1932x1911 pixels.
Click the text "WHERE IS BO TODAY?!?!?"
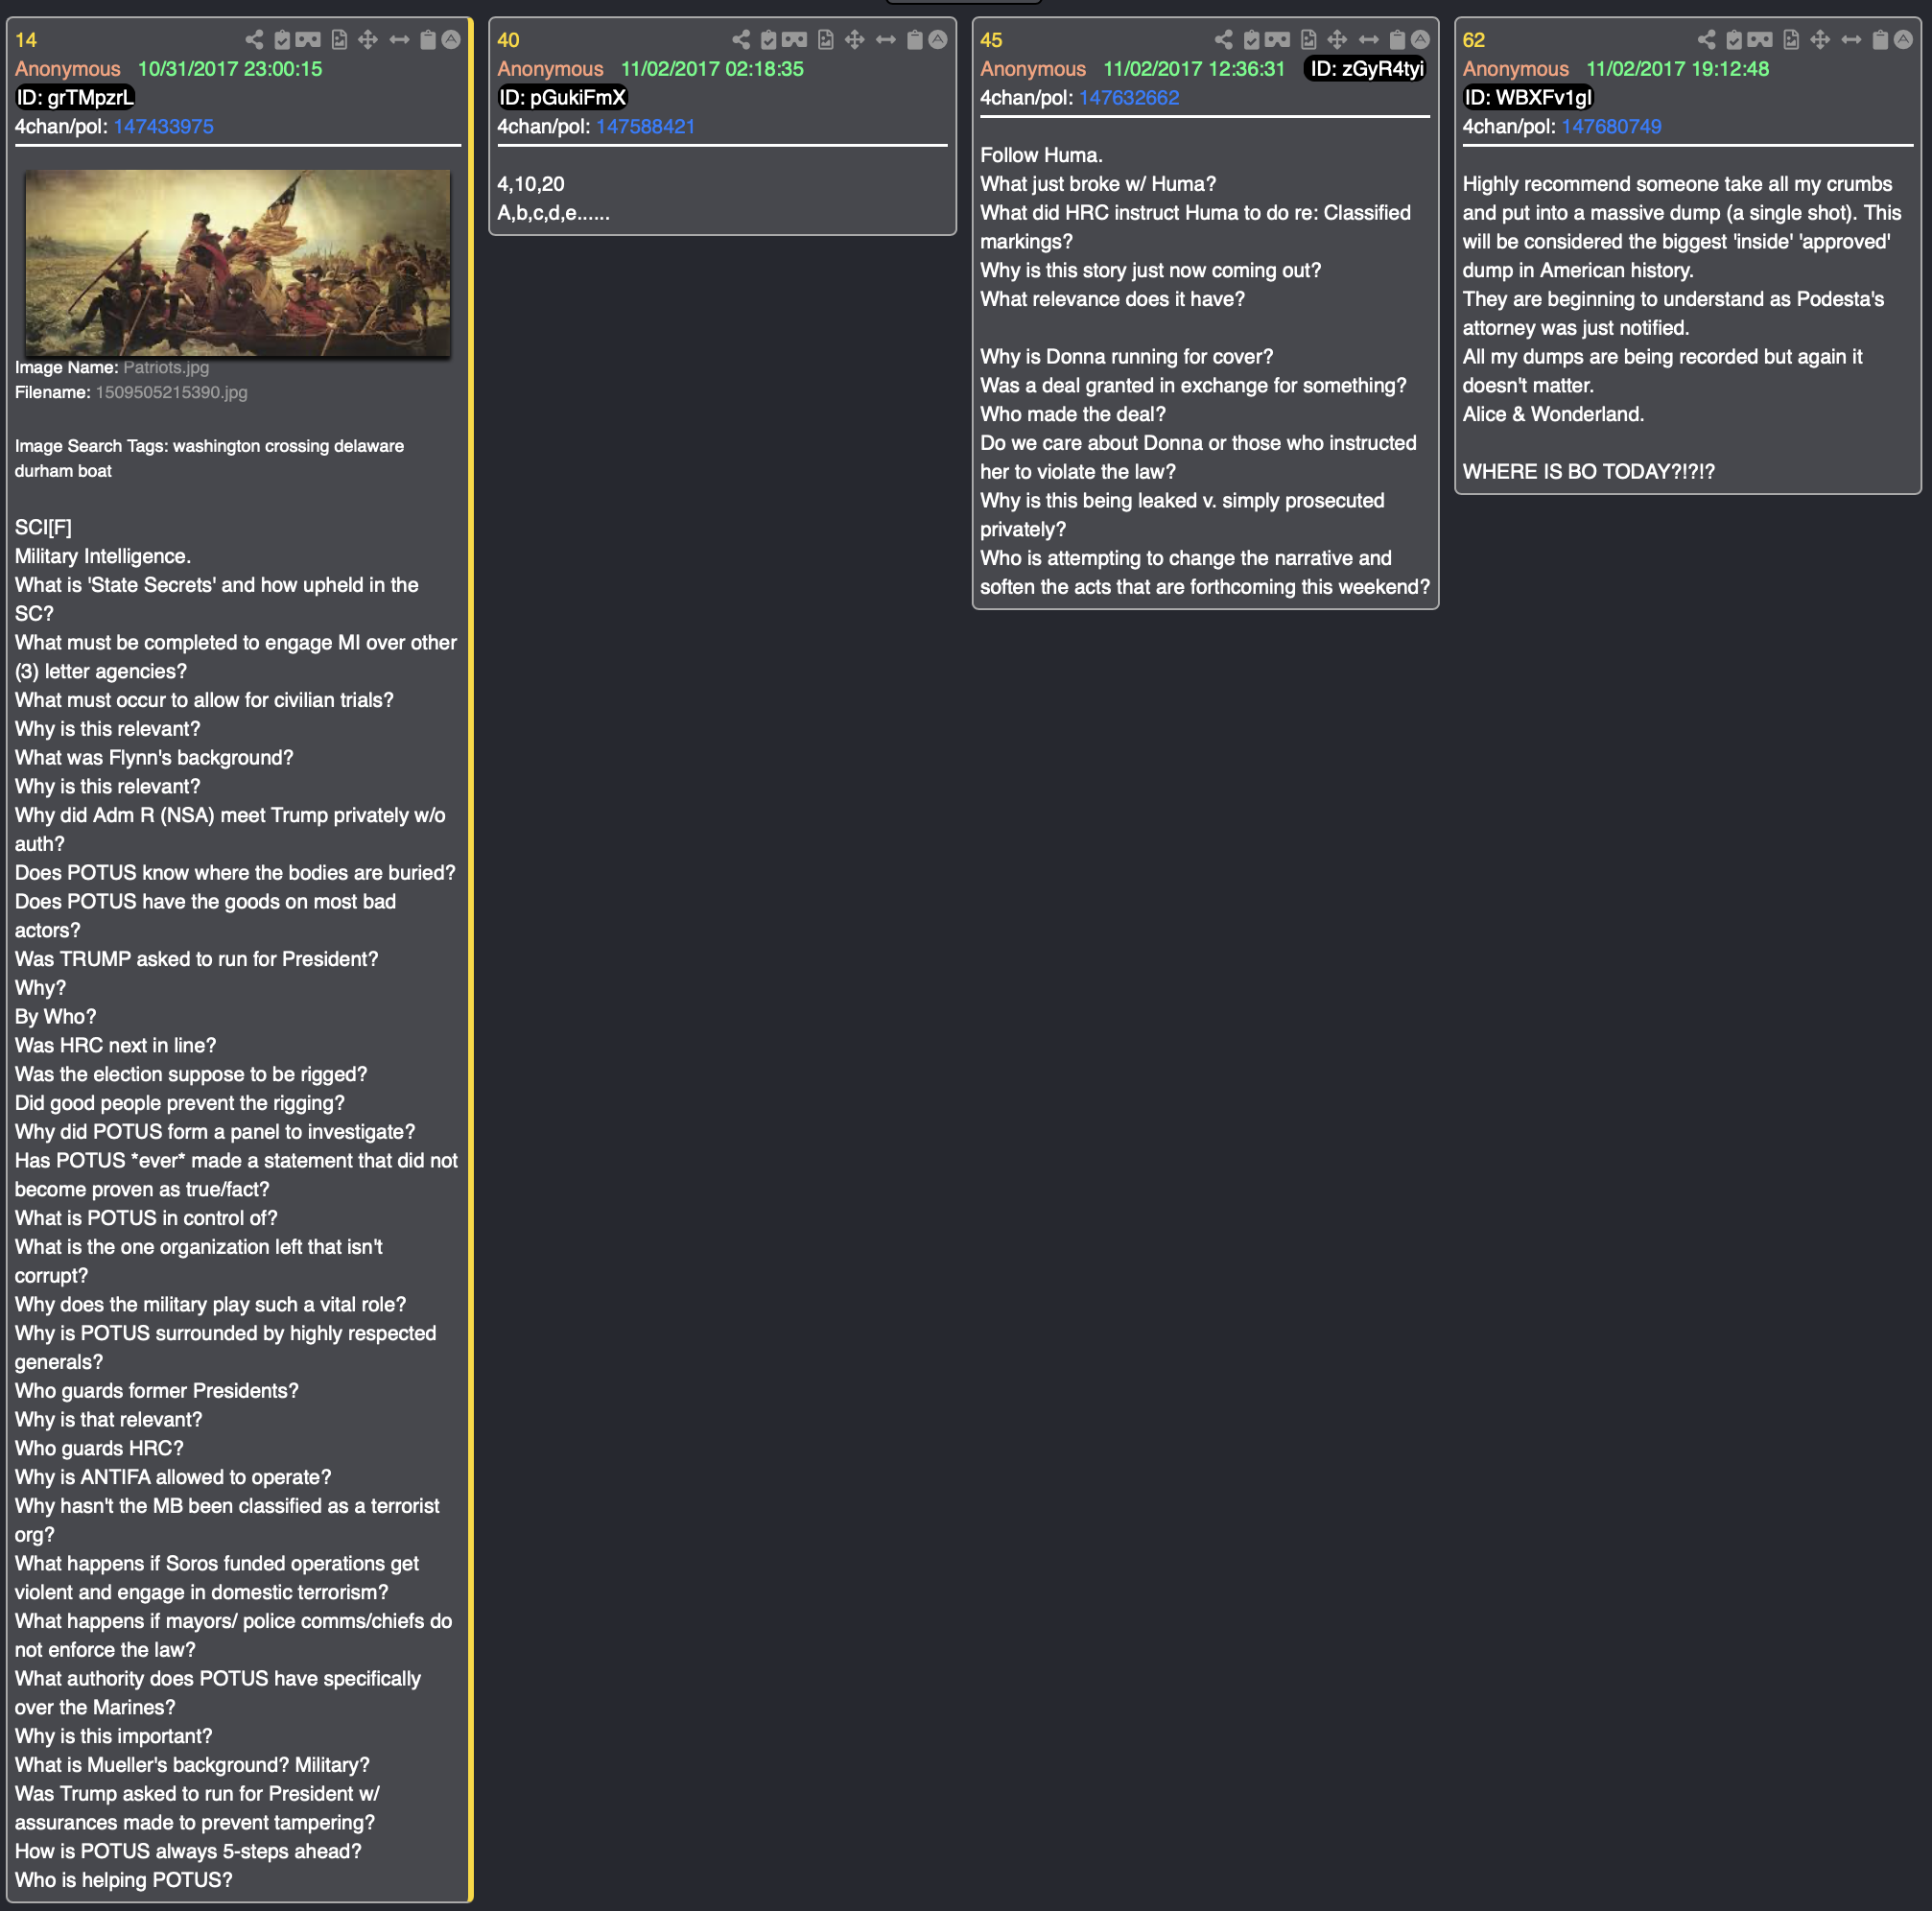pos(1588,472)
